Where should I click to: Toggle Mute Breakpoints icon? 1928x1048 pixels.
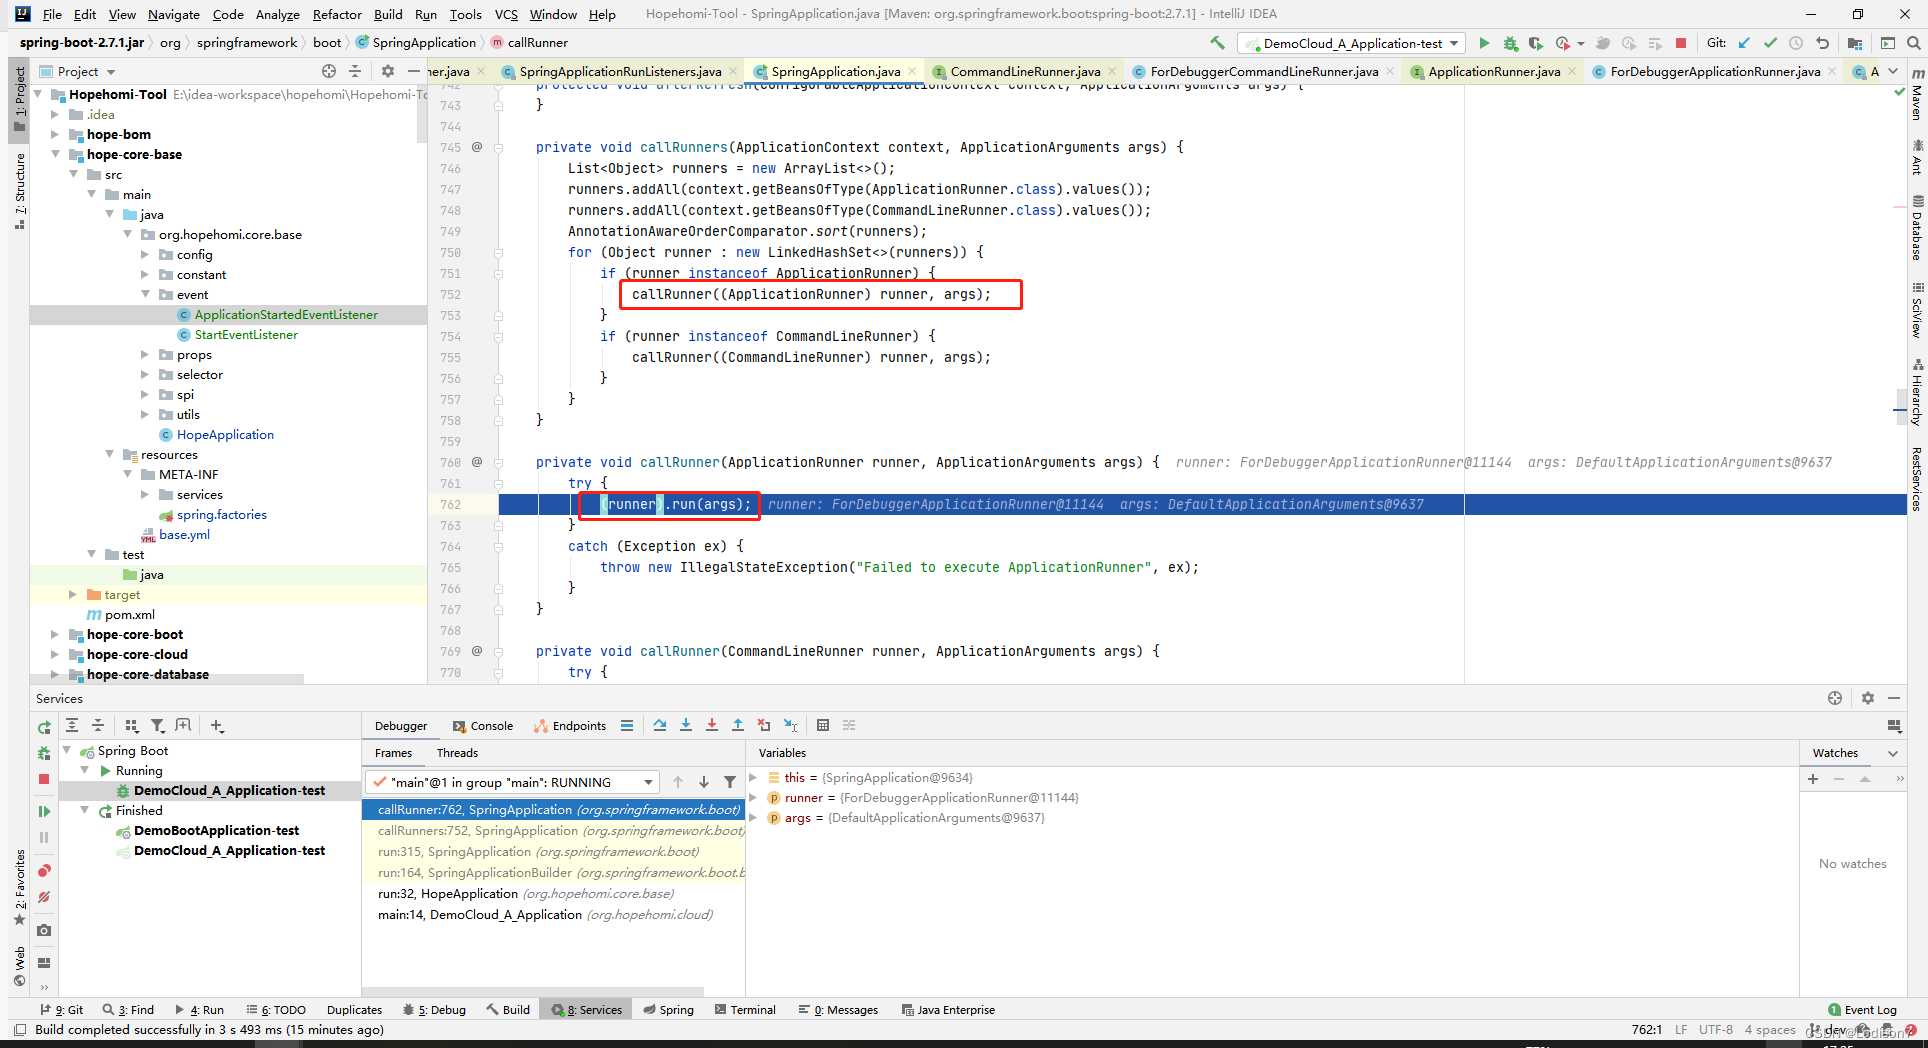[44, 897]
